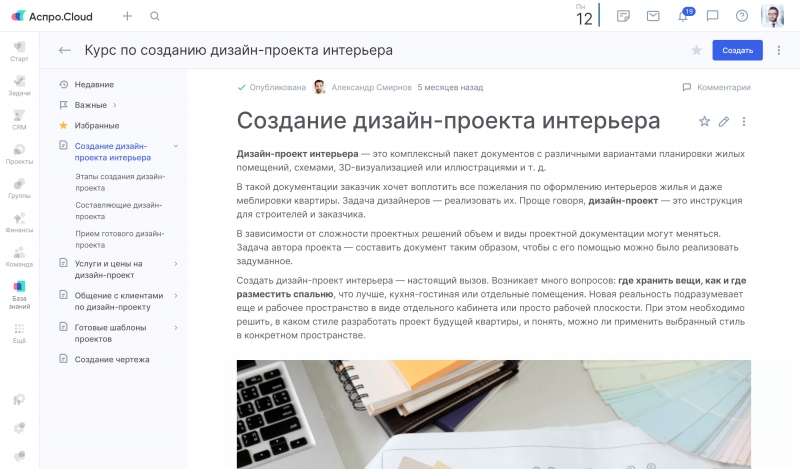The height and width of the screenshot is (469, 800).
Task: Click the '5 месяцев назад' timestamp
Action: (x=450, y=87)
